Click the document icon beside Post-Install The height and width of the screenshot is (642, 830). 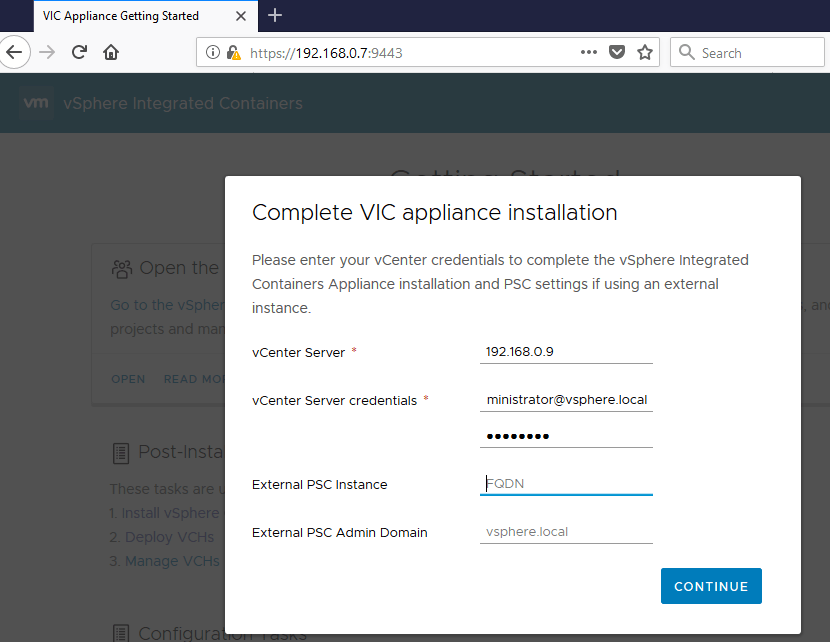(x=121, y=454)
